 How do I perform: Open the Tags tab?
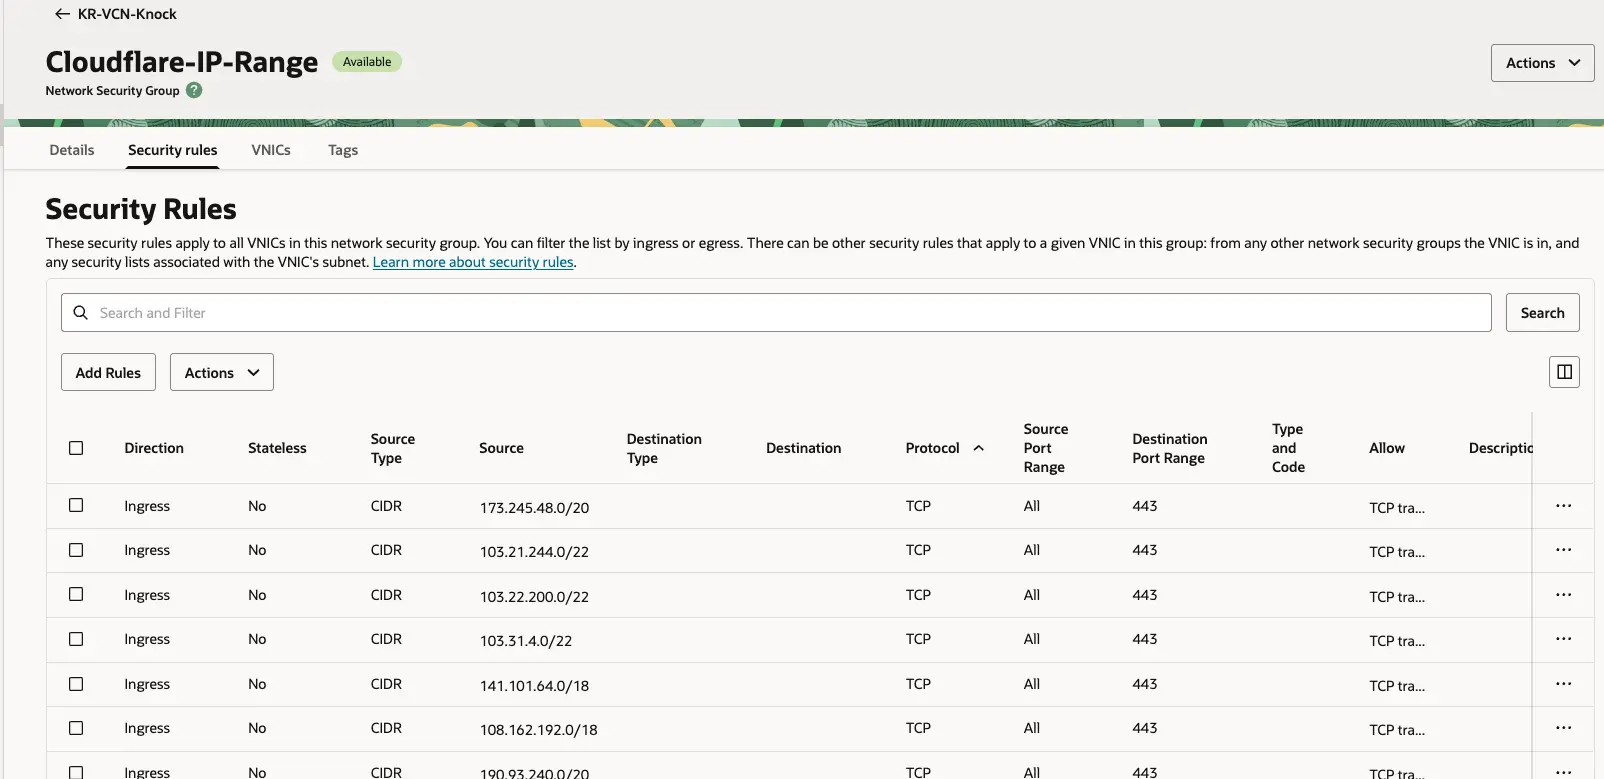pyautogui.click(x=343, y=150)
